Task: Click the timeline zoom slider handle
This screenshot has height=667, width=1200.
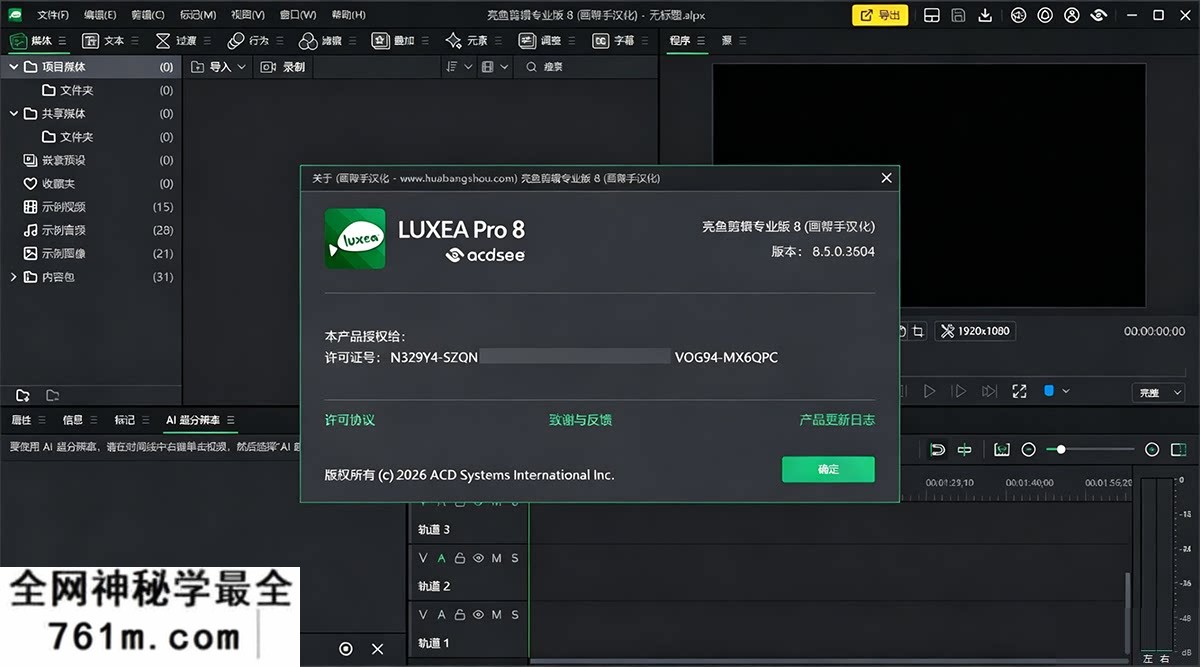Action: (1061, 450)
